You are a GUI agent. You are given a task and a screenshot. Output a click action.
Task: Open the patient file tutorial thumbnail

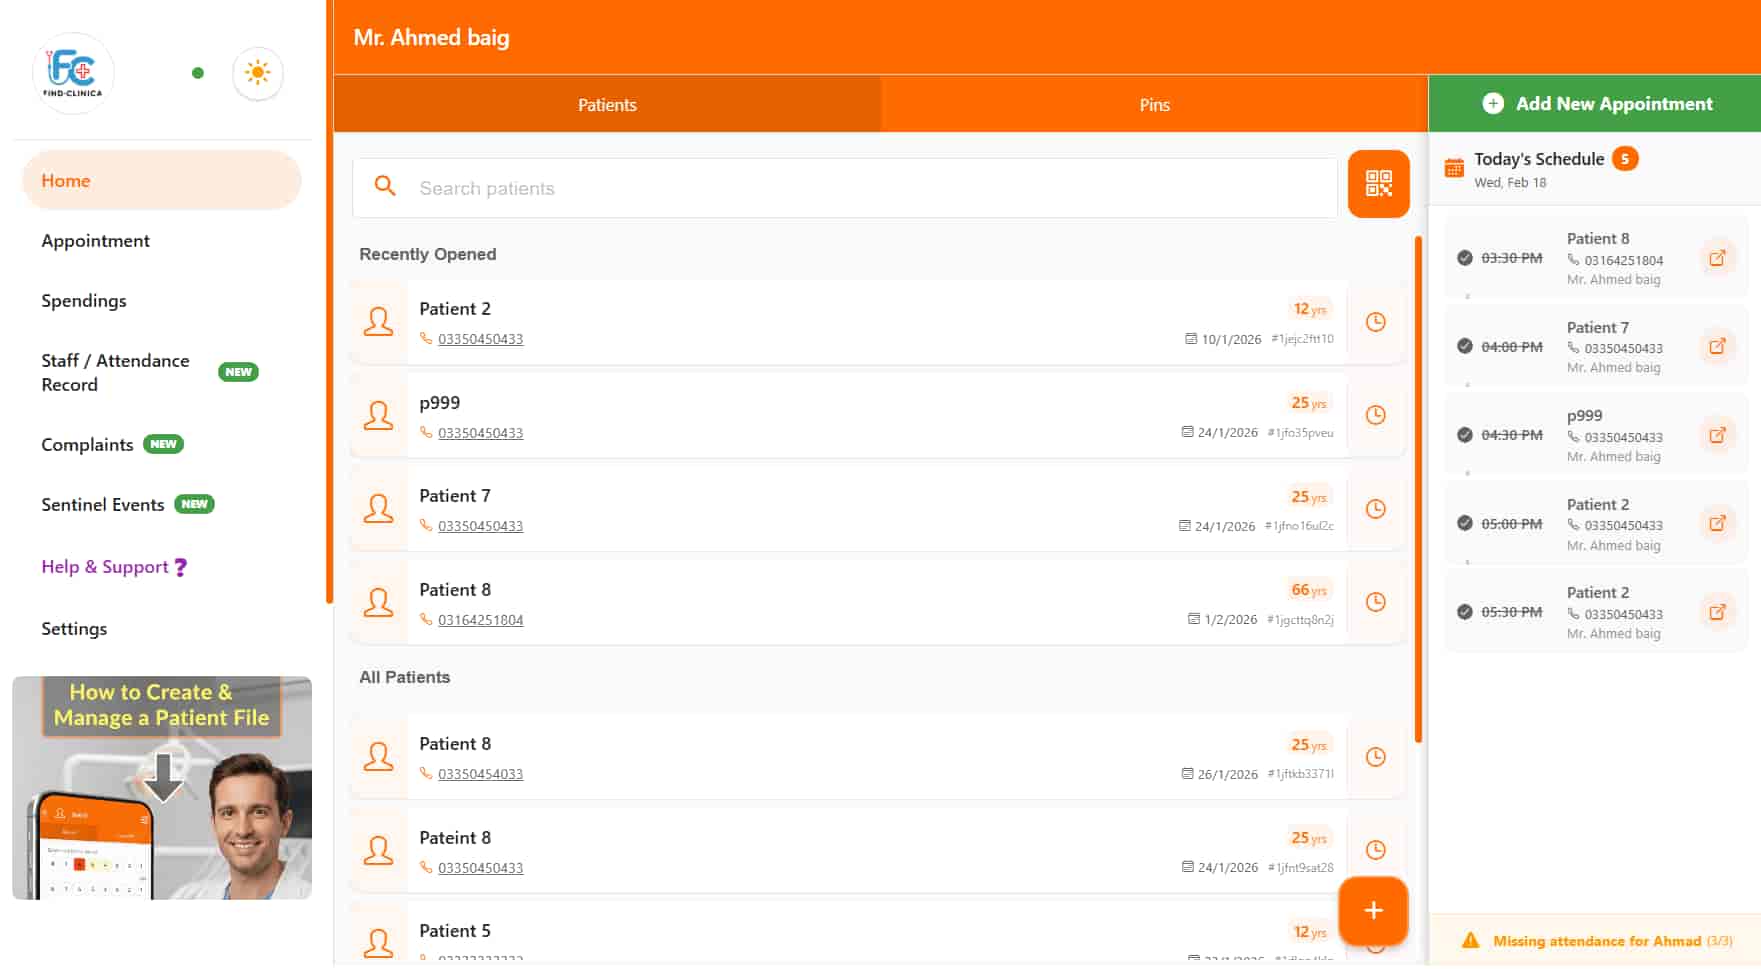(162, 788)
